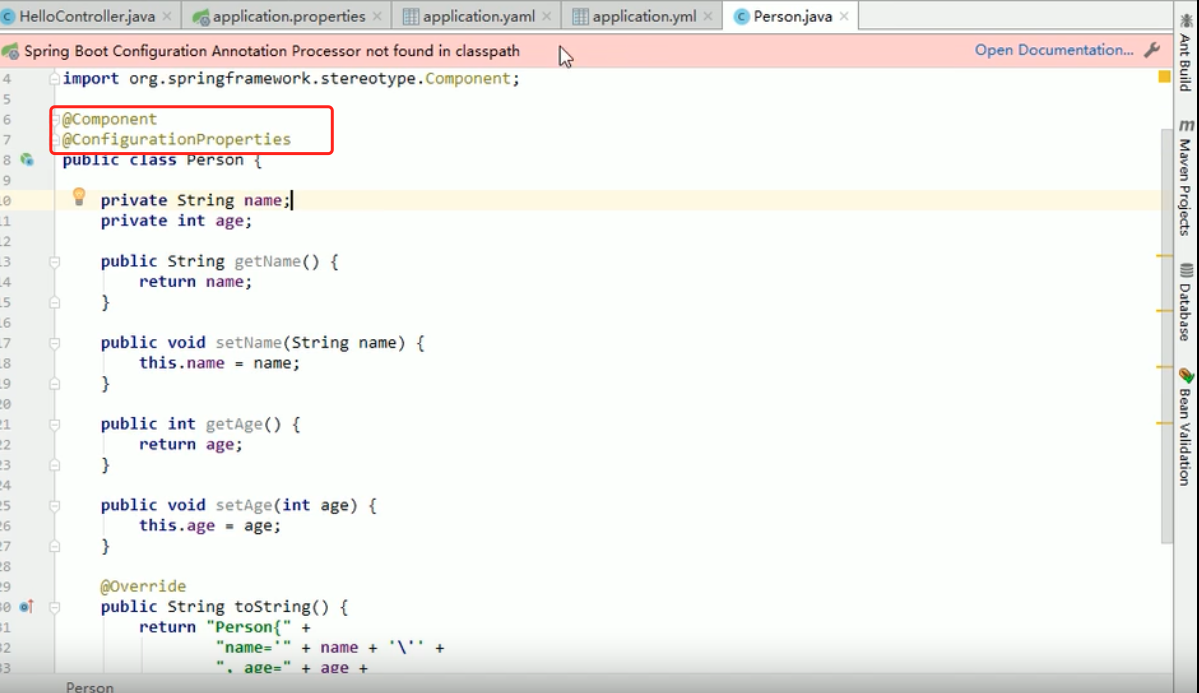Click the @ConfigurationProperties annotation
The height and width of the screenshot is (693, 1199).
(177, 139)
